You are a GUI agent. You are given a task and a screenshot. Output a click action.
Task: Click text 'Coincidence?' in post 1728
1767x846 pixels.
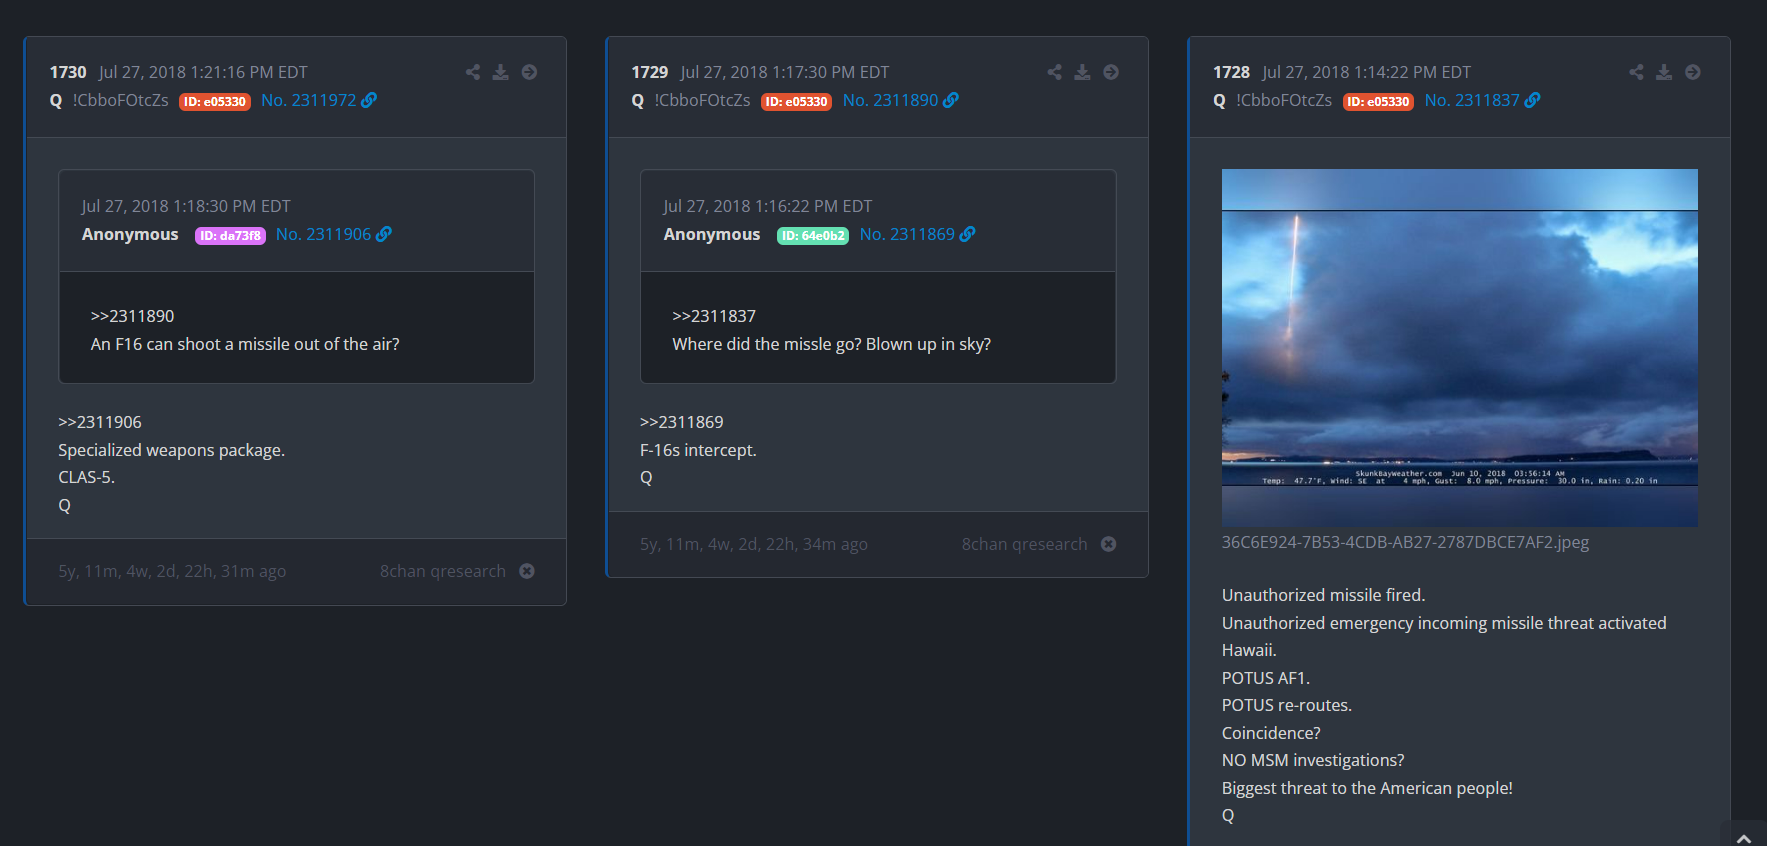[1271, 733]
